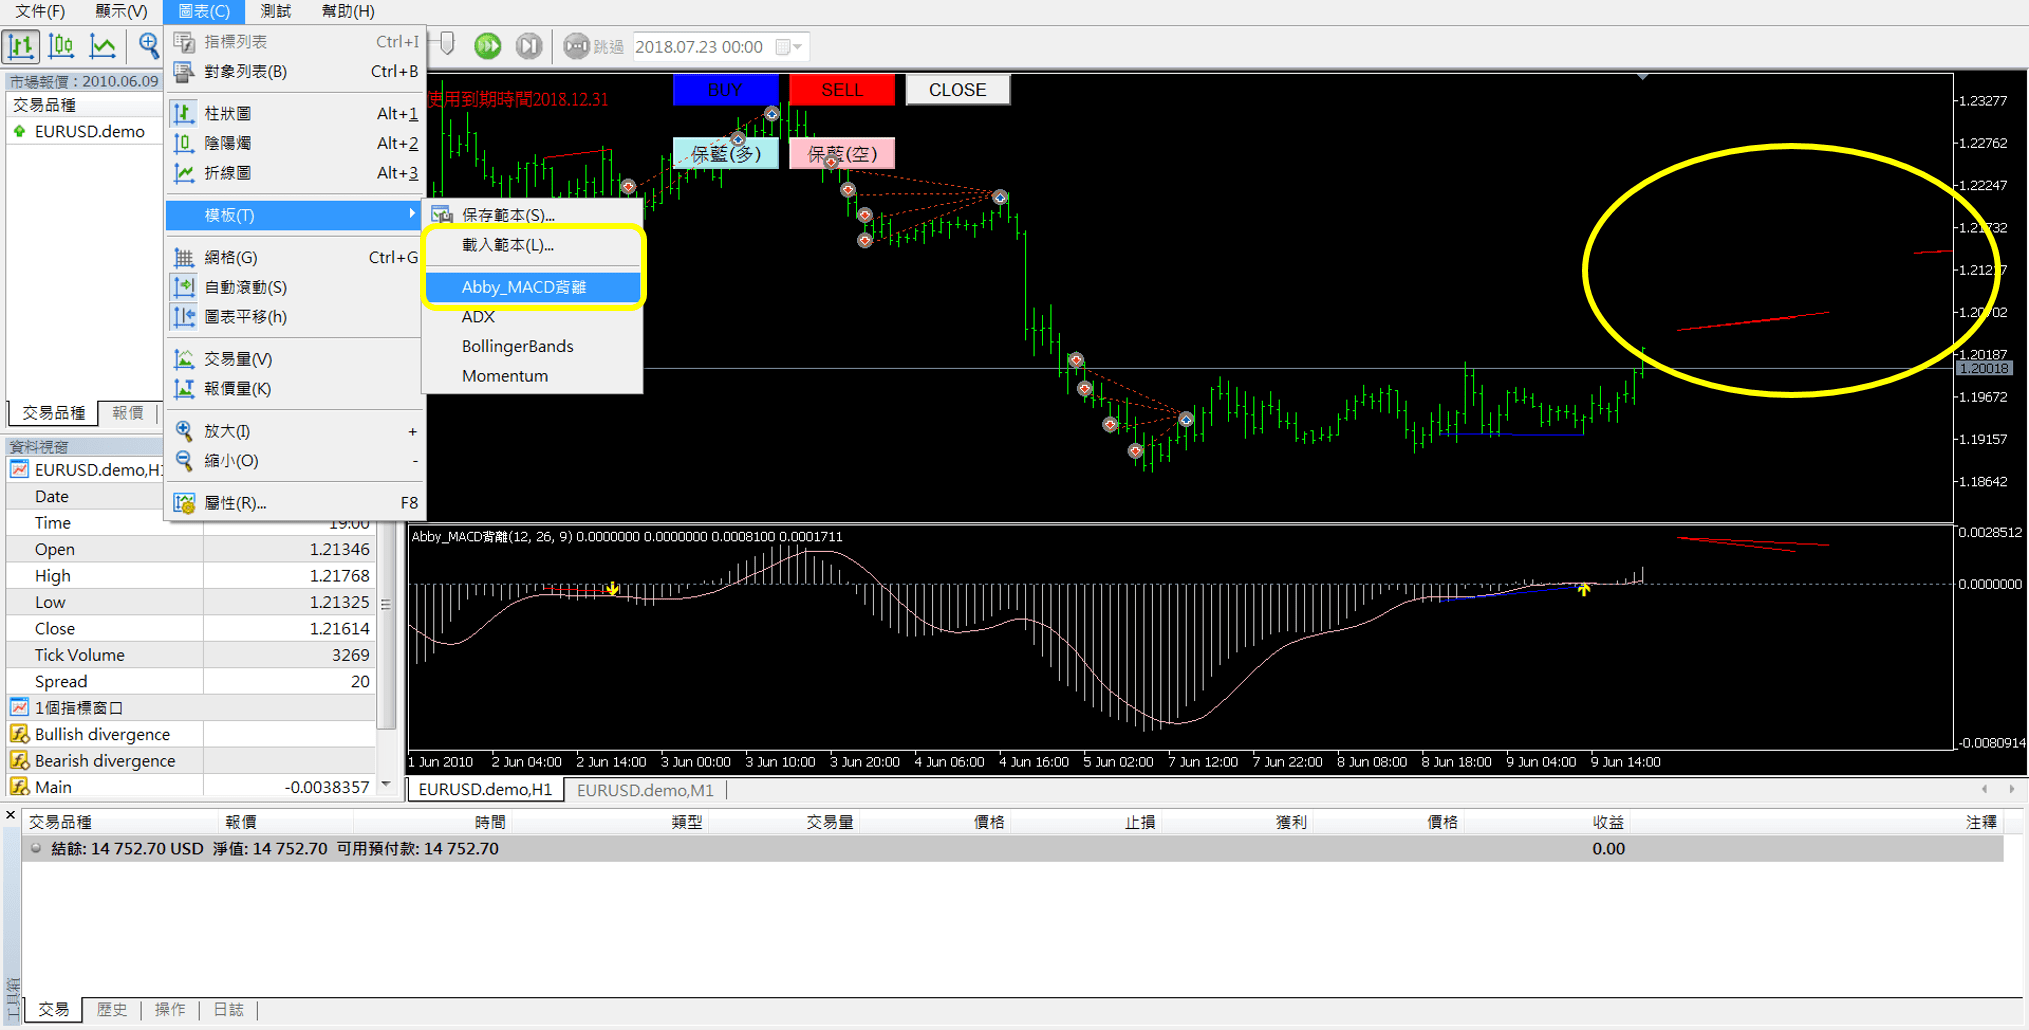Screen dimensions: 2029x1030
Task: Click the blue BUY button
Action: [x=725, y=90]
